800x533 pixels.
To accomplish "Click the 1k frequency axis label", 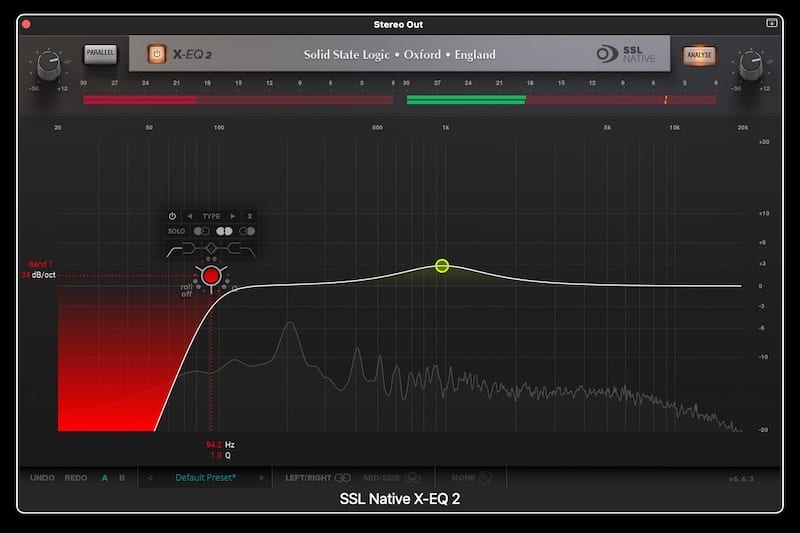I will pos(445,128).
